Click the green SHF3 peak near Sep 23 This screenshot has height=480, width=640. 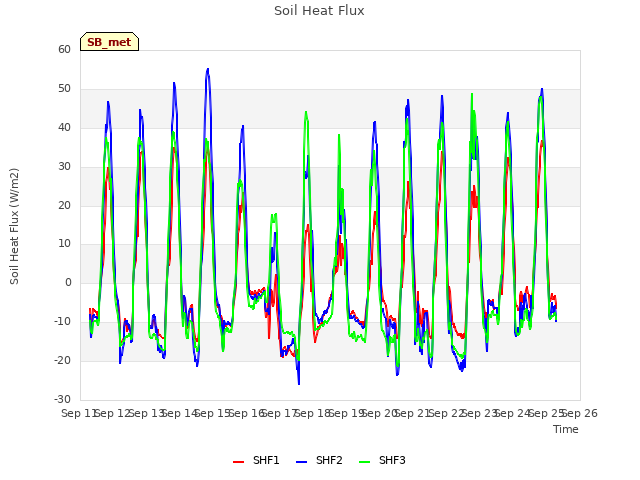point(472,94)
